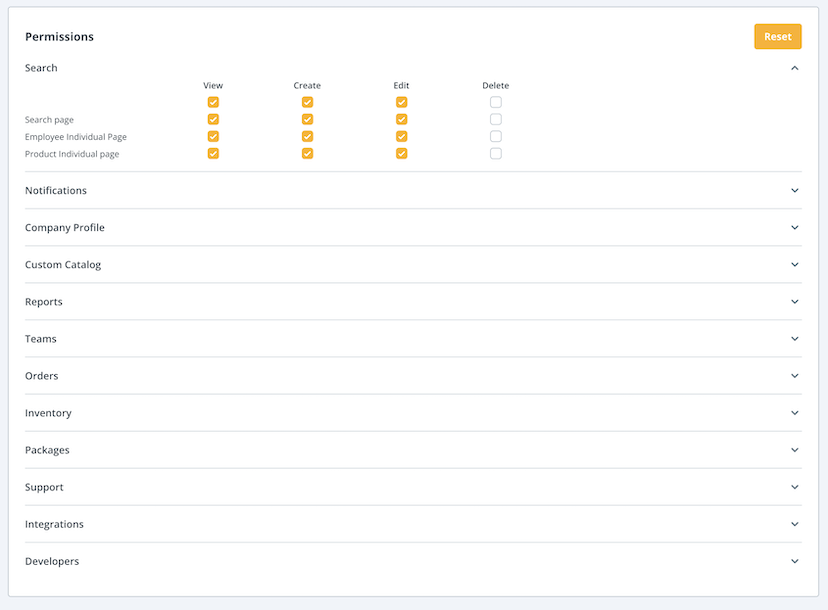Uncheck View permission for Search page
Viewport: 828px width, 610px height.
[x=213, y=120]
